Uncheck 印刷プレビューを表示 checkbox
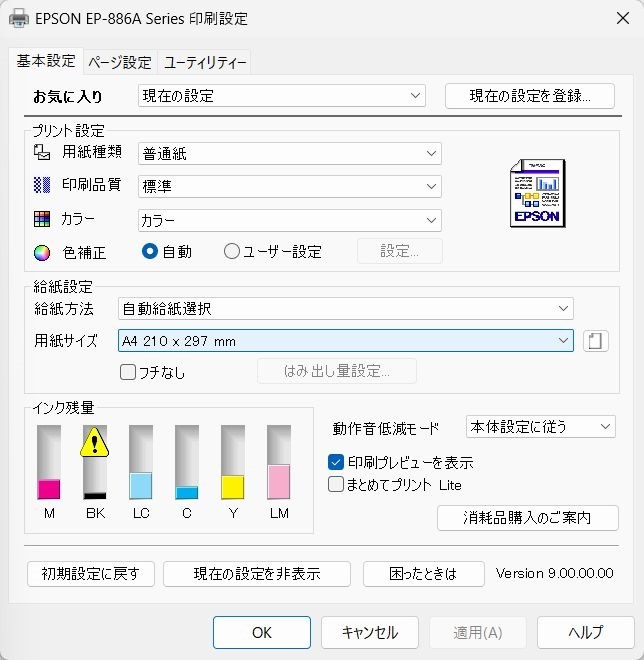 point(335,462)
